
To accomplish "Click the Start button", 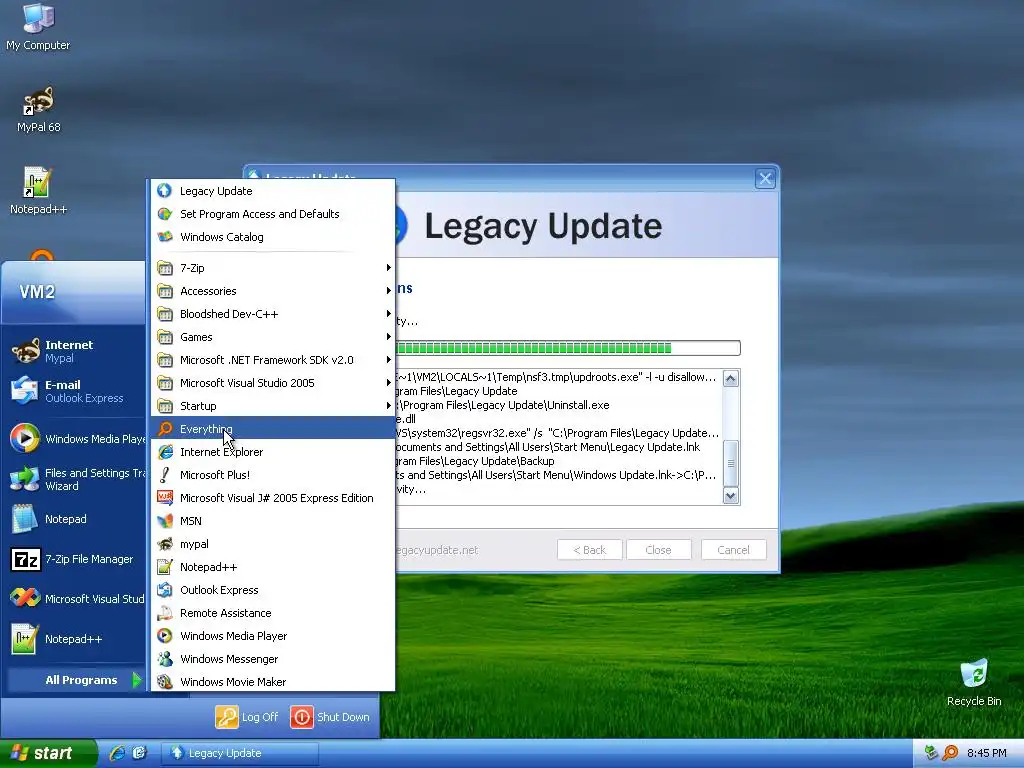I will 47,753.
